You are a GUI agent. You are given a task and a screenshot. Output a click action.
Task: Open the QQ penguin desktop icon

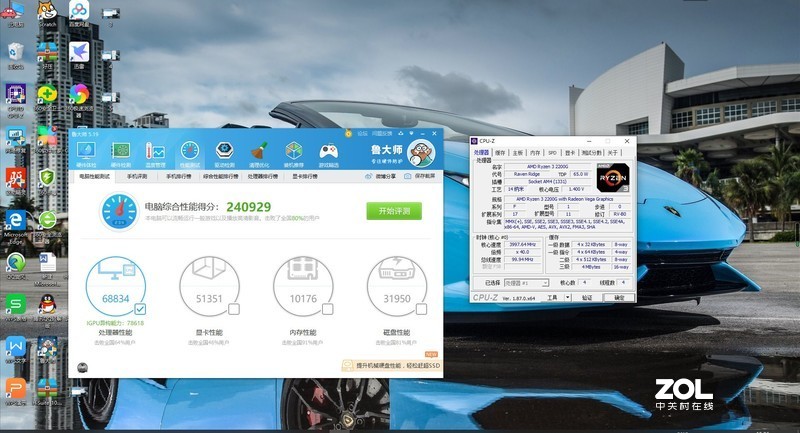pos(47,304)
